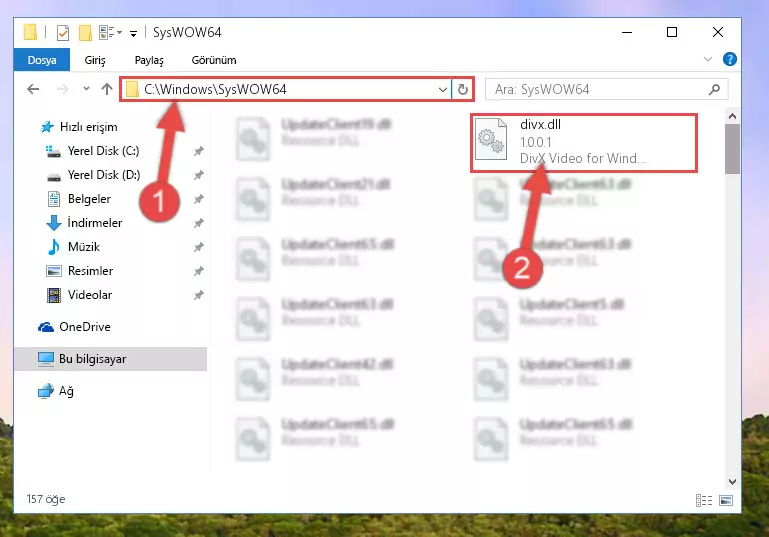Expand the ribbon with the chevron
The width and height of the screenshot is (769, 537).
708,59
